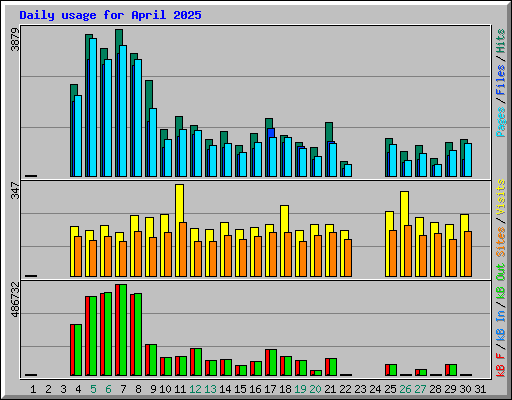Select the day 7 kB out bar
The image size is (512, 400).
123,330
